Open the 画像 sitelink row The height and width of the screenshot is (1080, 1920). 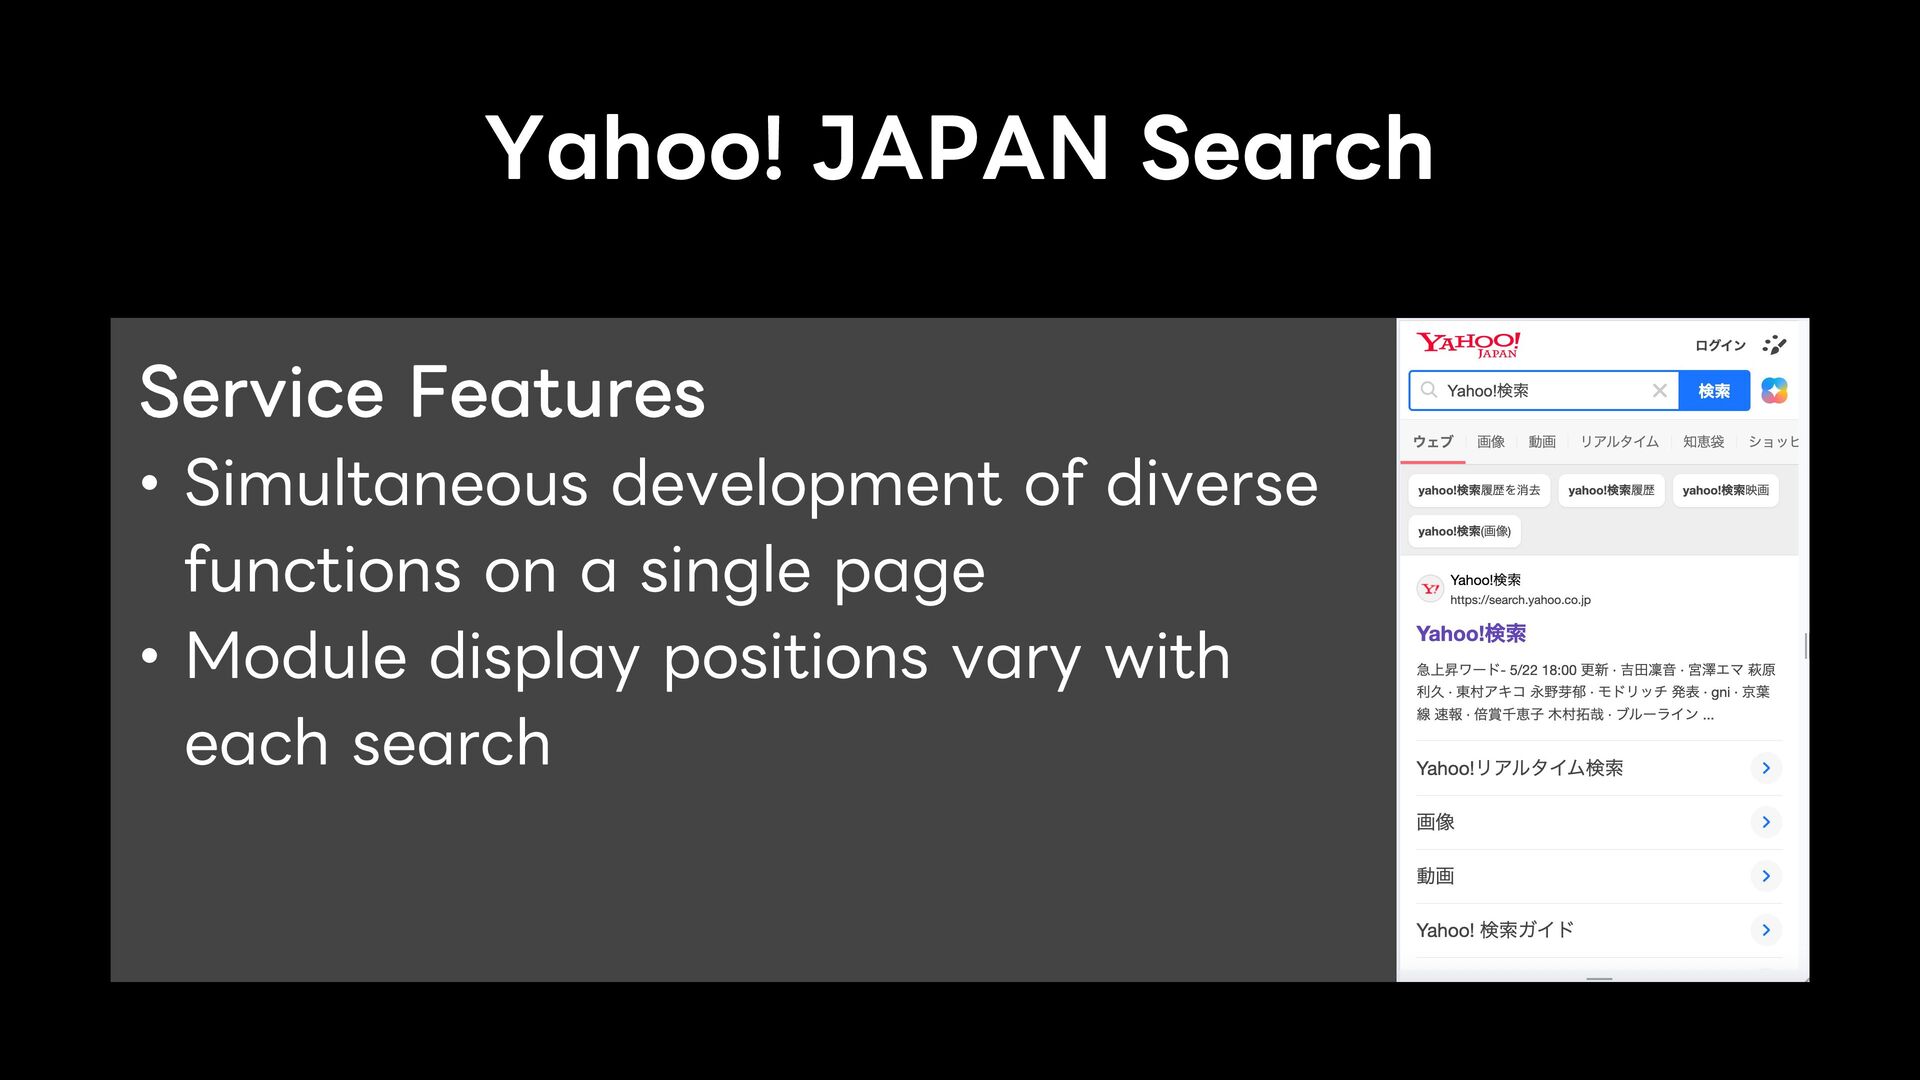click(1598, 822)
